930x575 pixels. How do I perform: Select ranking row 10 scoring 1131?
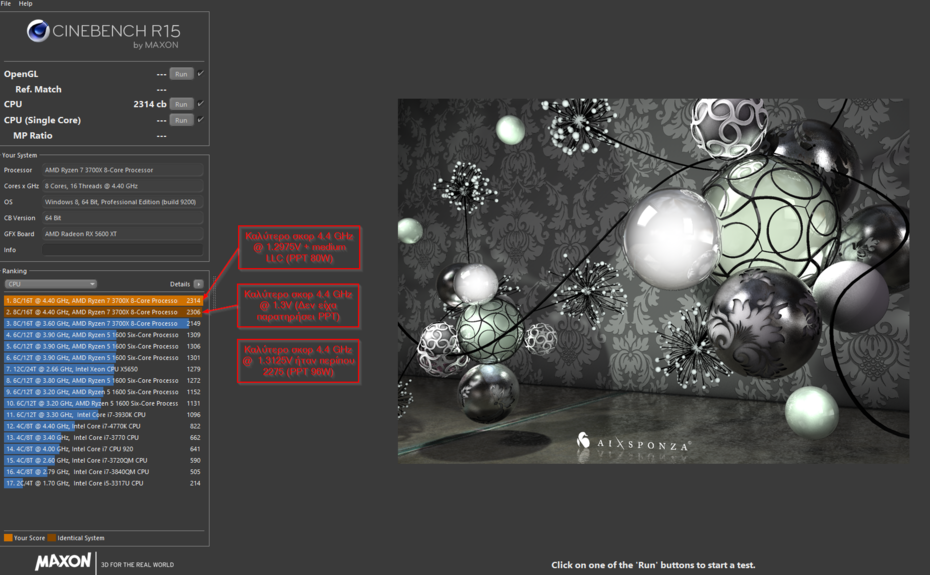(x=103, y=404)
